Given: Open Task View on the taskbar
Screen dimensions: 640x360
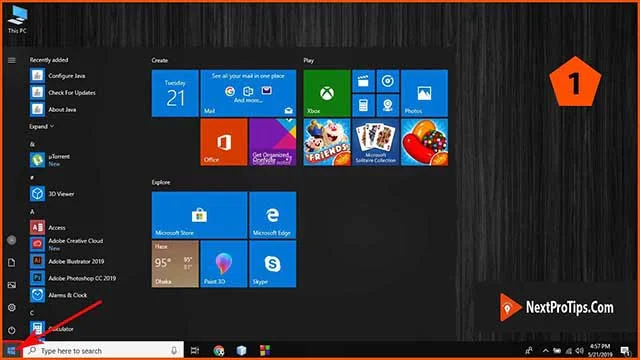Looking at the screenshot, I should click(x=195, y=351).
